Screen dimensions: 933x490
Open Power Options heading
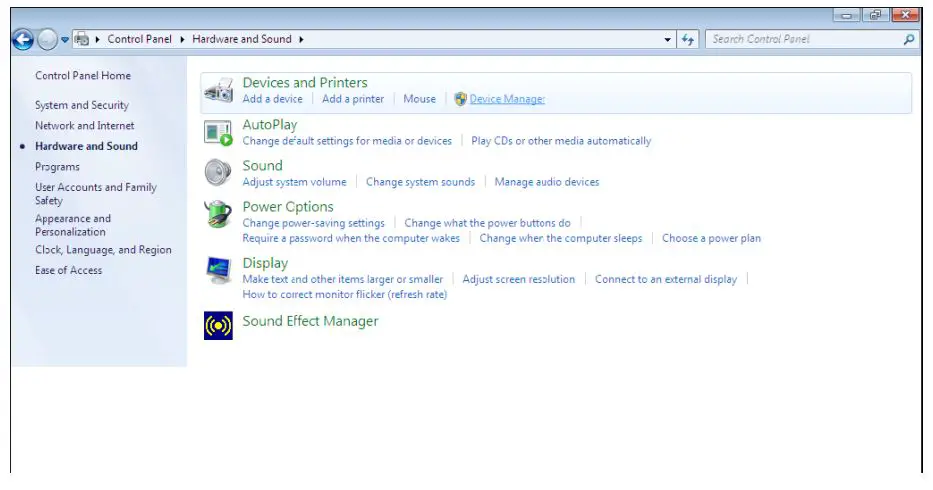(x=288, y=207)
